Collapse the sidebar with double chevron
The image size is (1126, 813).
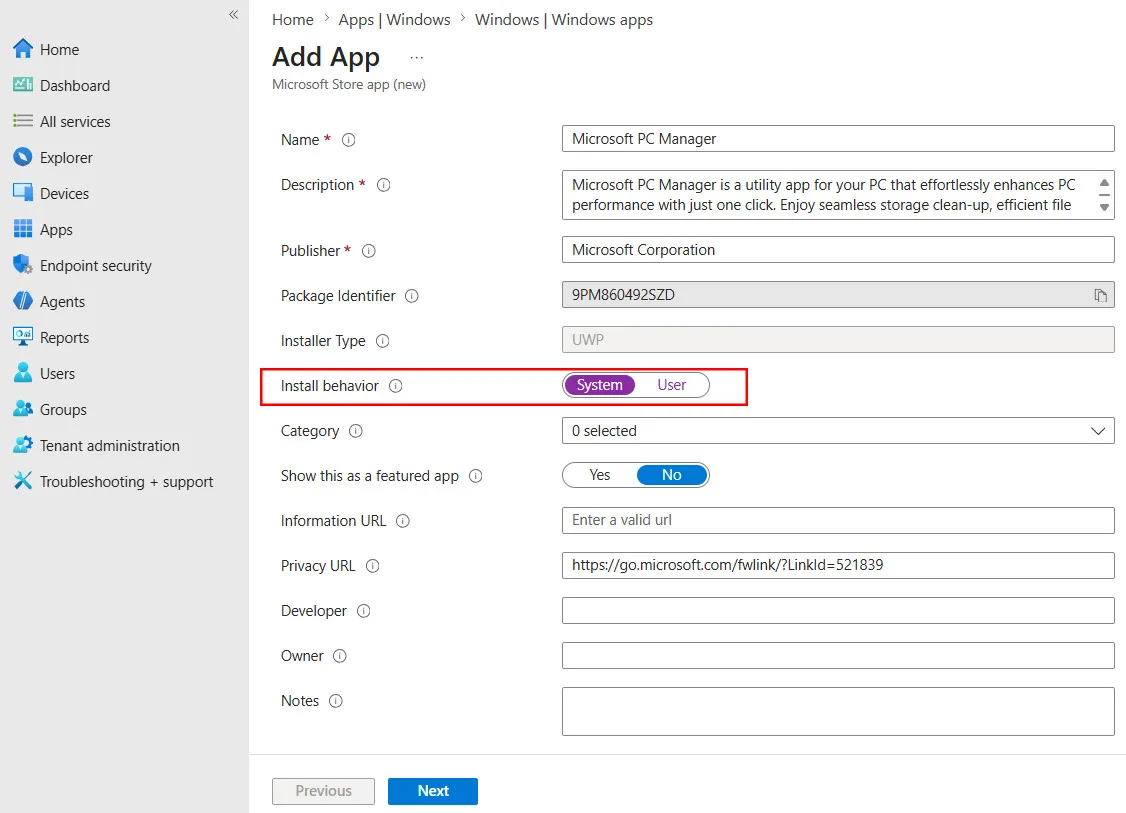tap(233, 14)
